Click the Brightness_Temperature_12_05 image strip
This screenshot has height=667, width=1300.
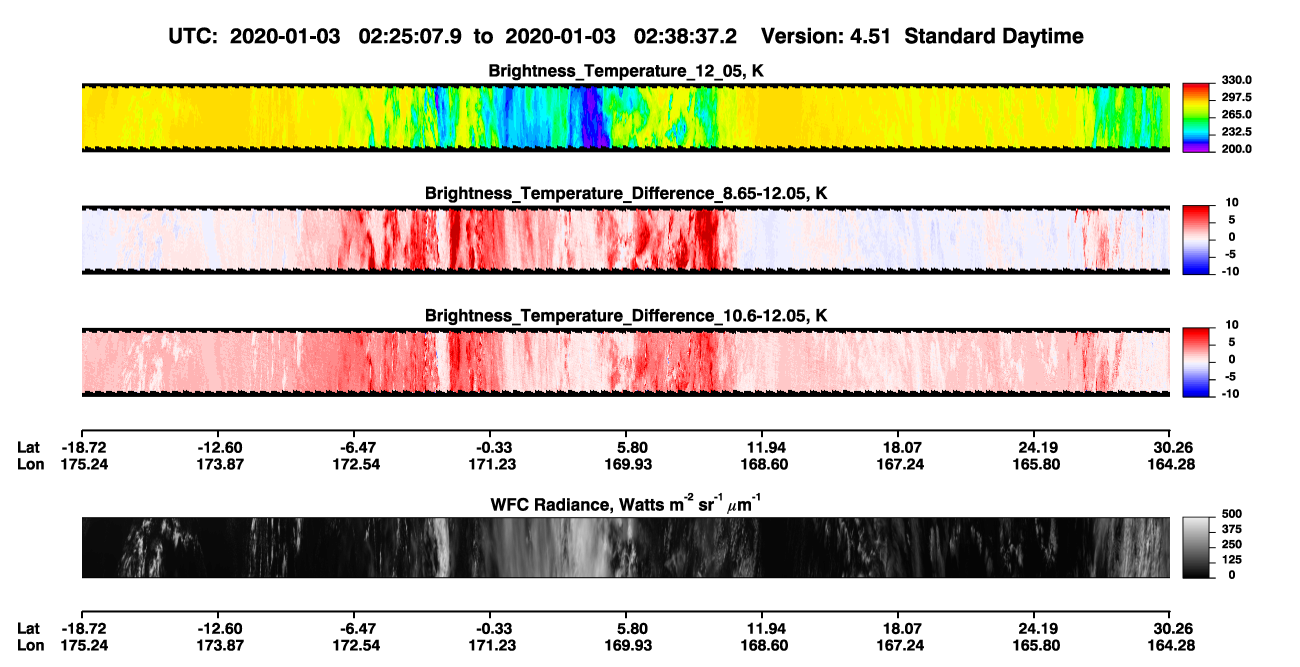pyautogui.click(x=625, y=117)
